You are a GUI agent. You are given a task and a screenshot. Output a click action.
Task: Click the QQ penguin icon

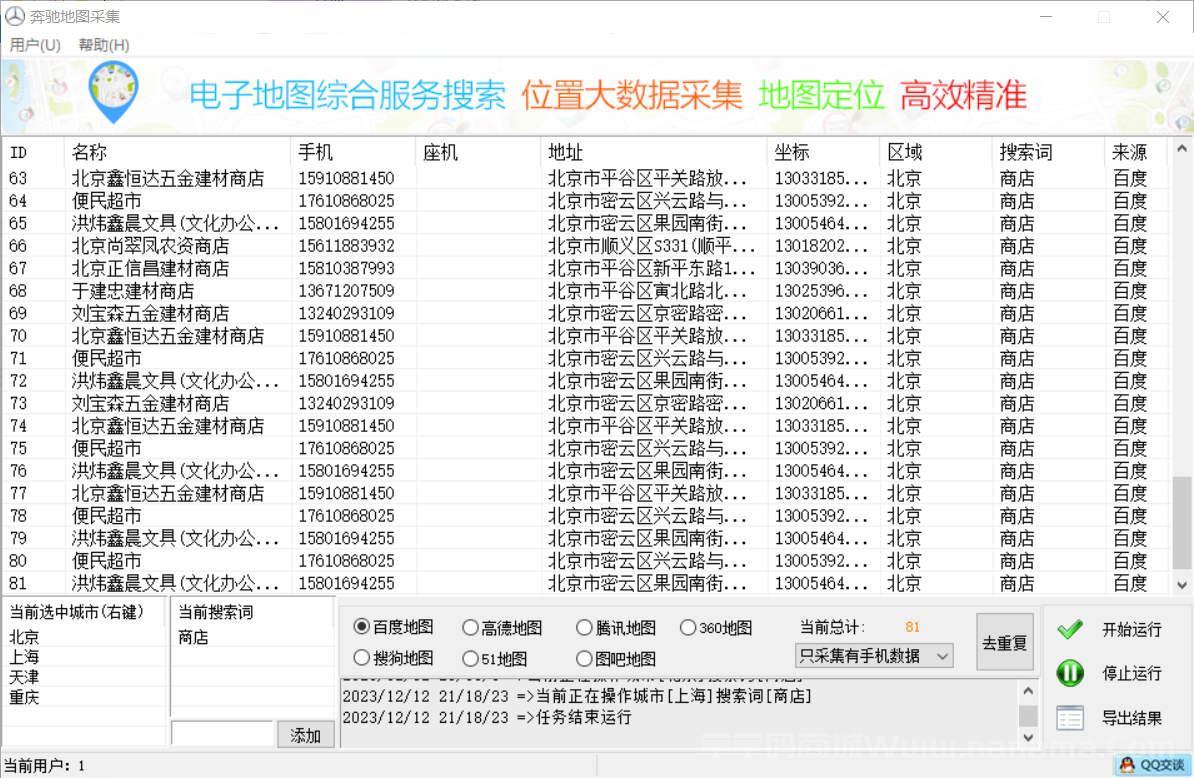[1128, 764]
